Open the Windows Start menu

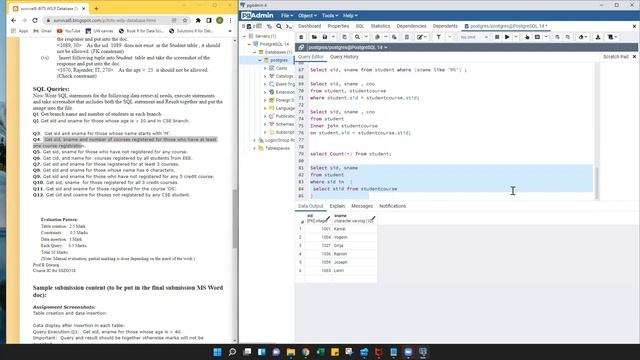coord(217,352)
